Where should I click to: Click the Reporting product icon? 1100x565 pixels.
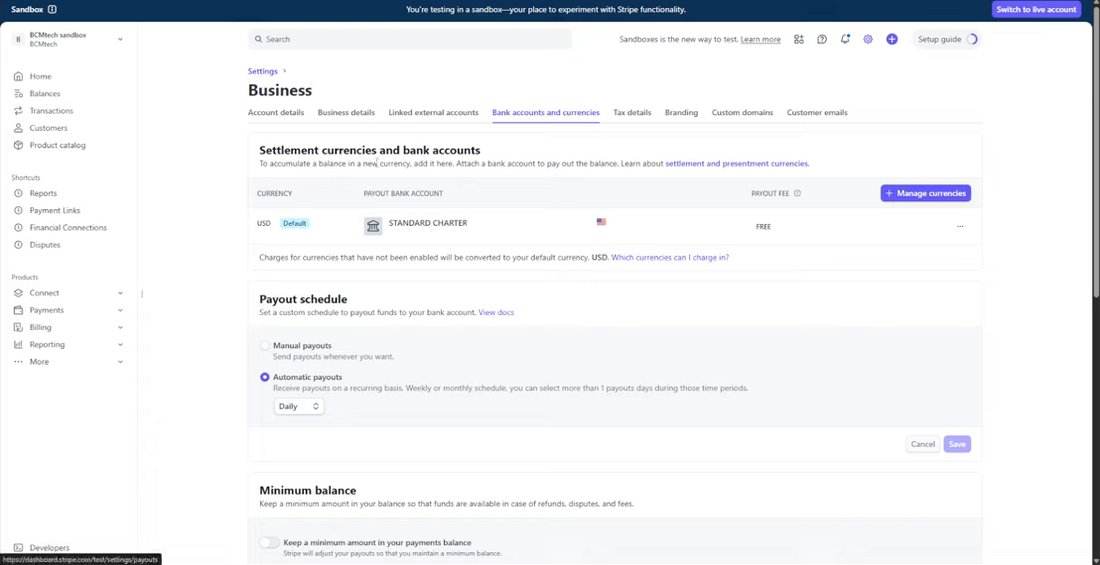[18, 345]
